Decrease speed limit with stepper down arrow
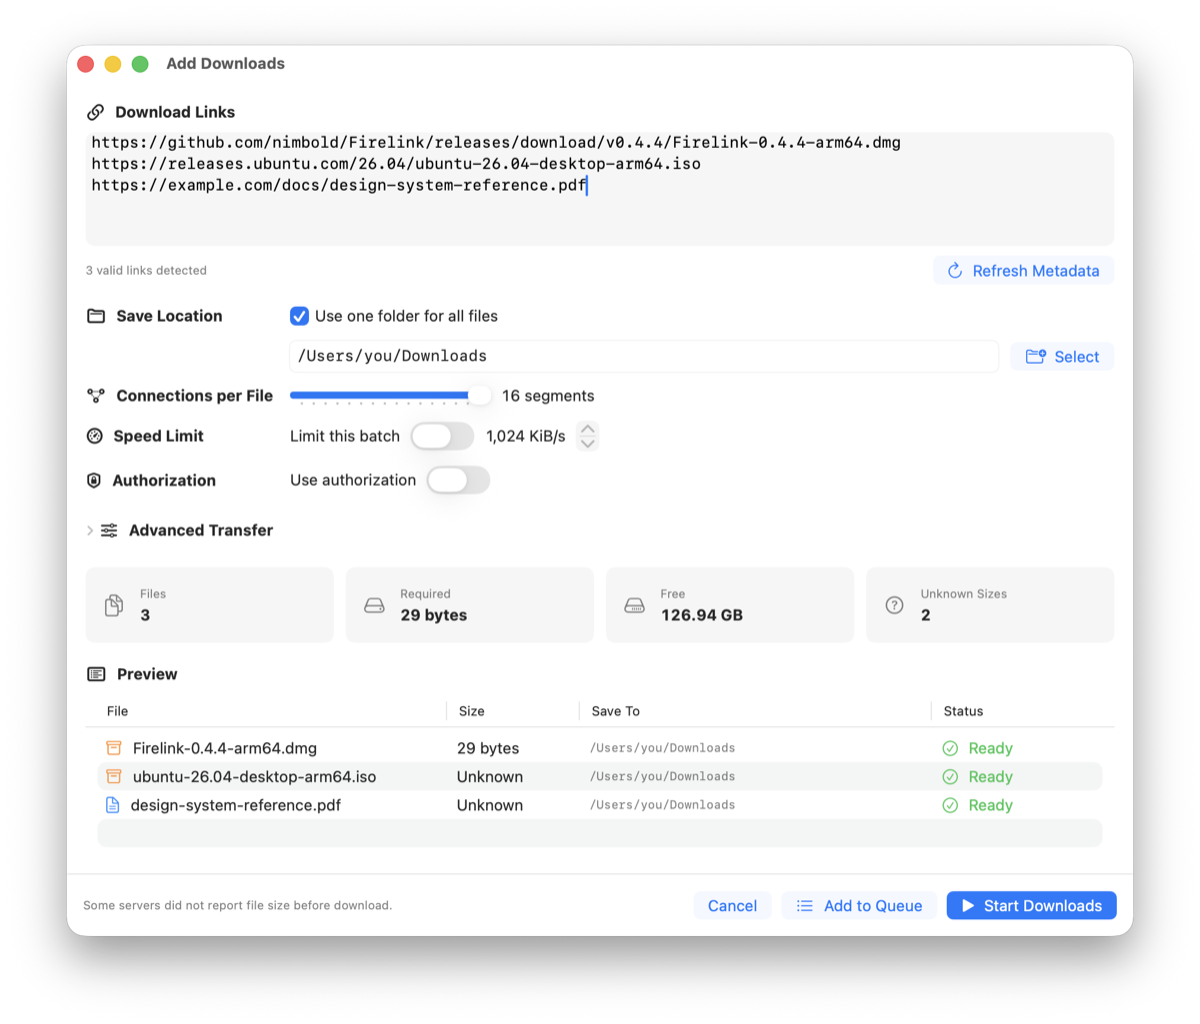 tap(588, 443)
